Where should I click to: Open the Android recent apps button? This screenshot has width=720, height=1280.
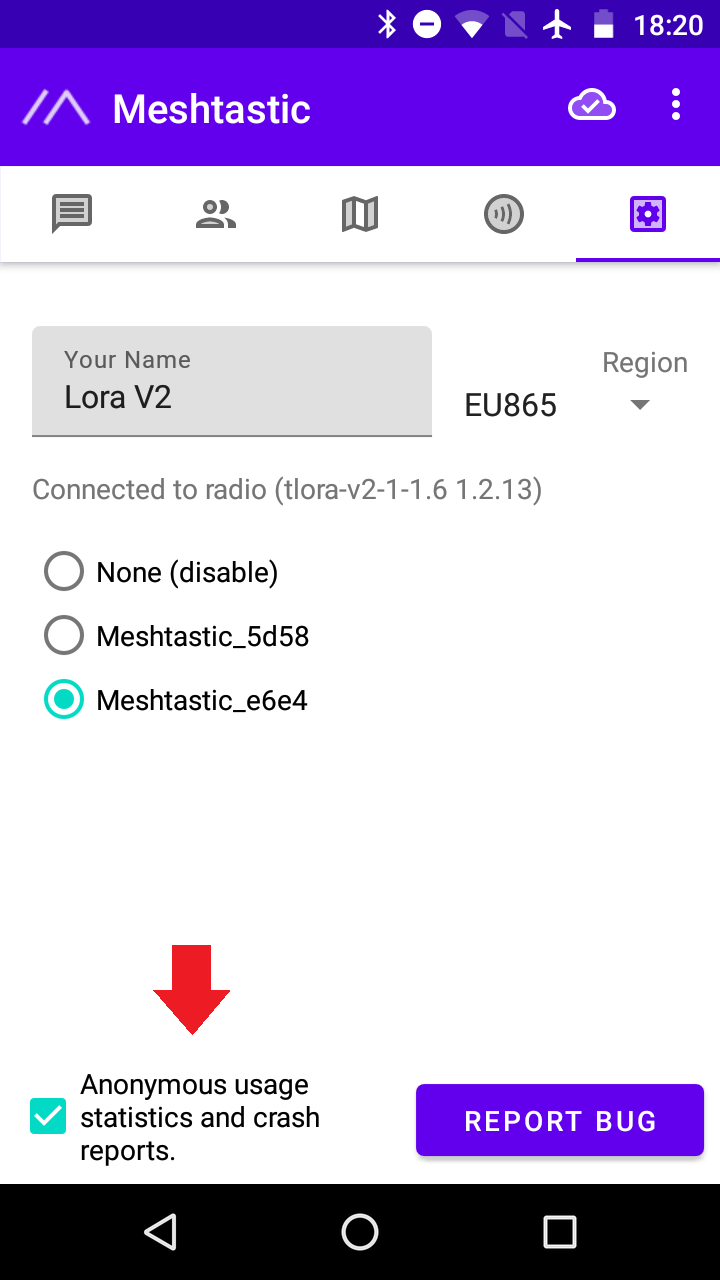click(559, 1232)
